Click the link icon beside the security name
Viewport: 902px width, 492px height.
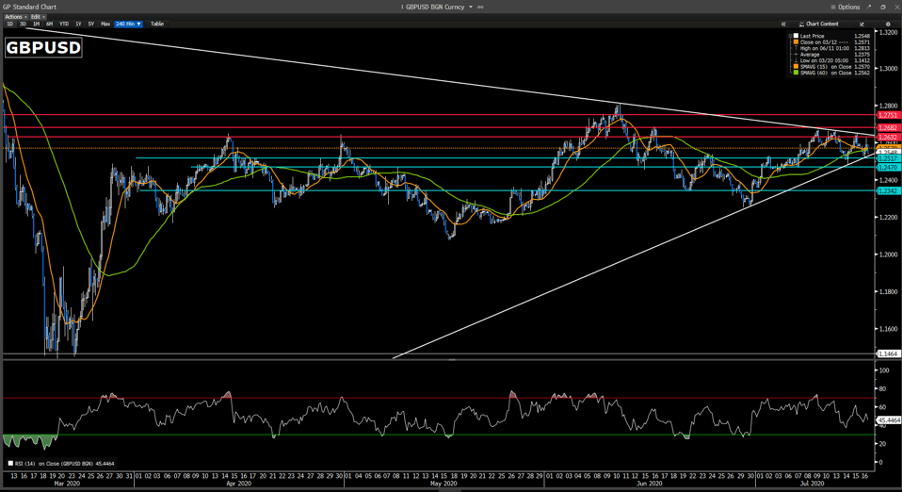point(480,7)
